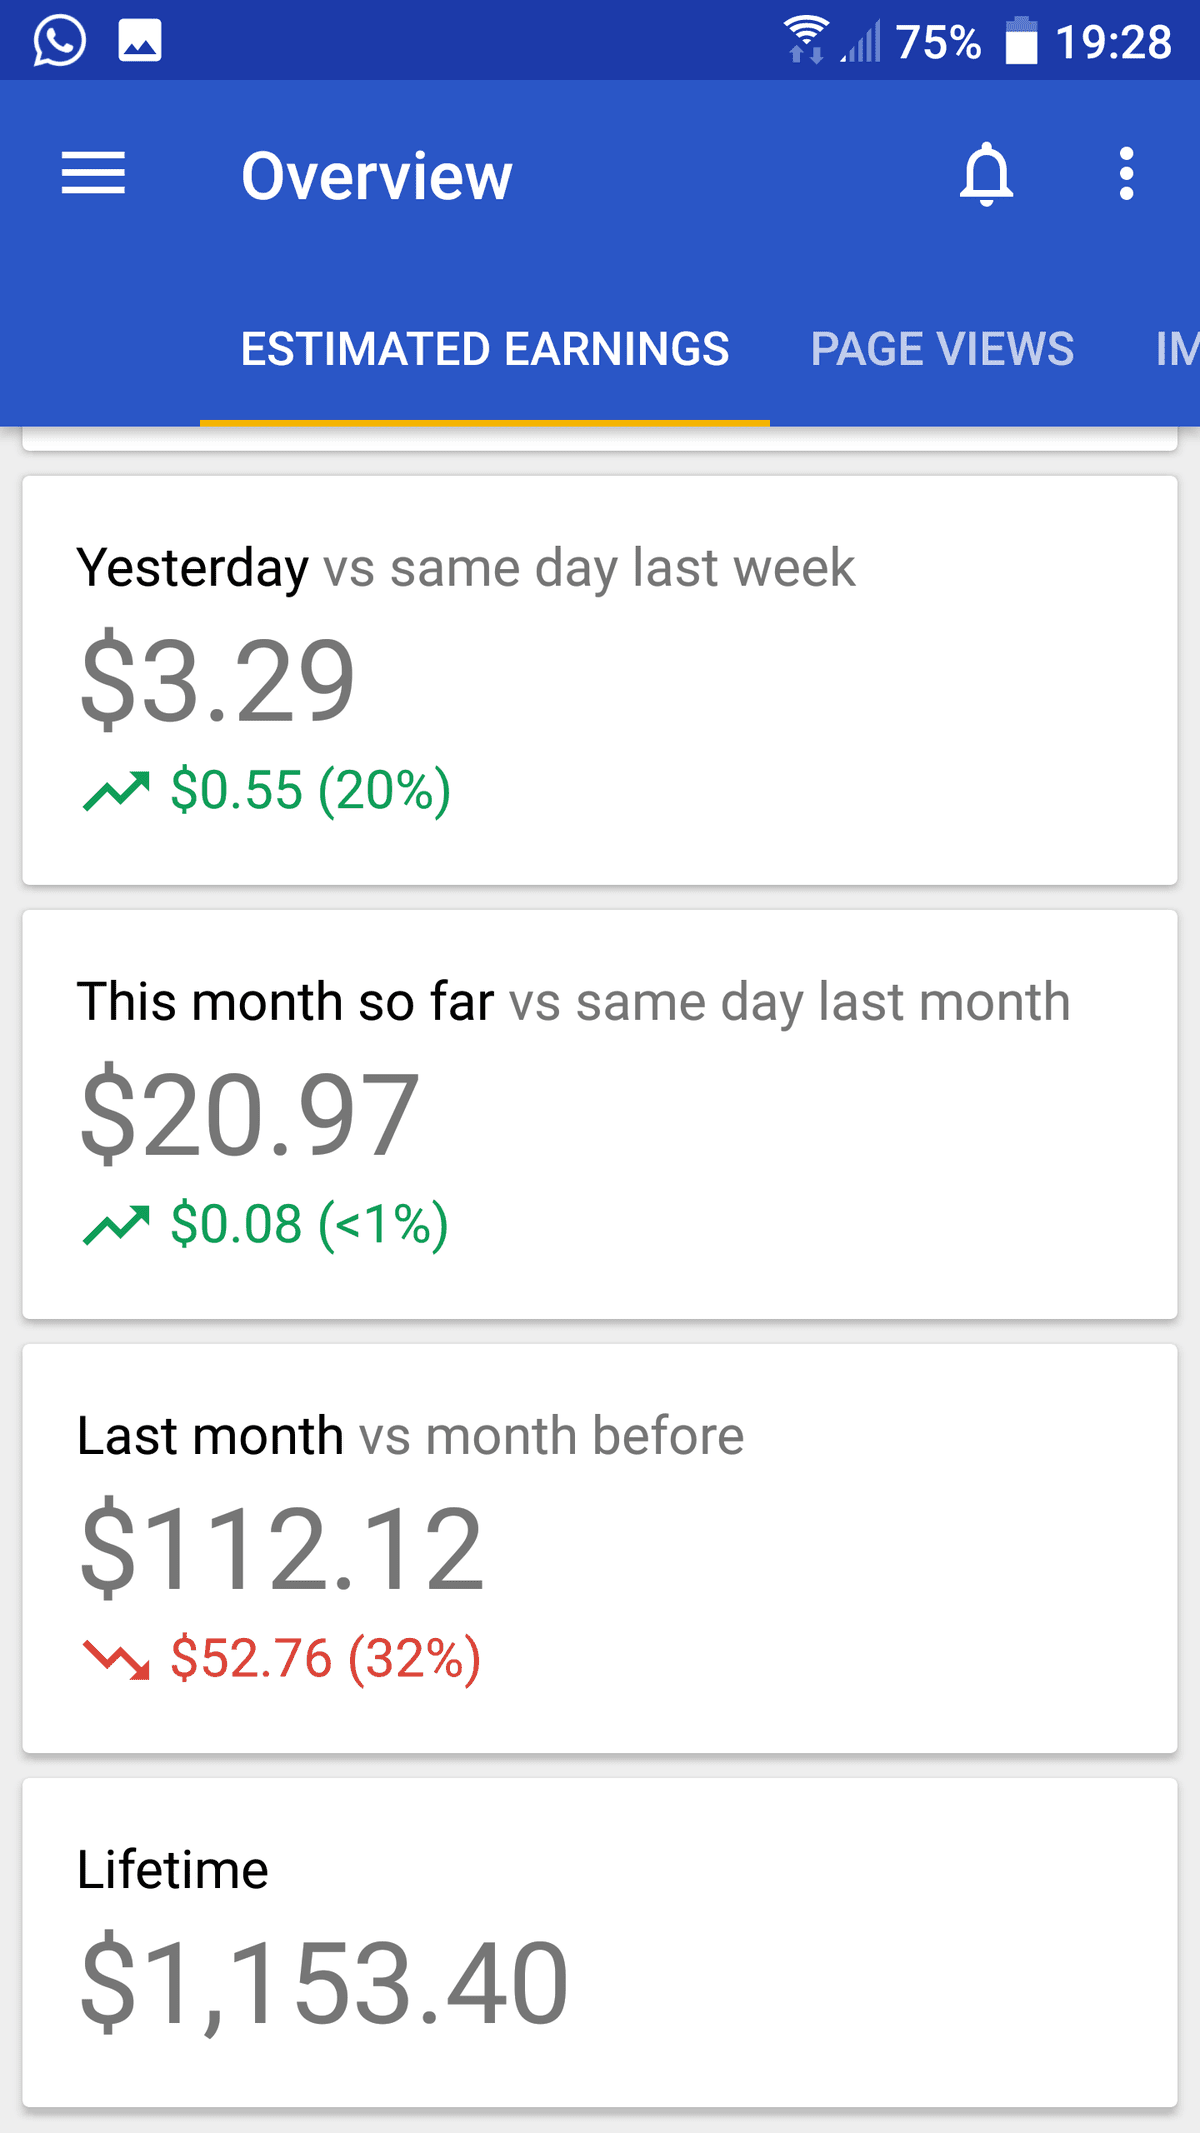Open the Last month earnings card
This screenshot has height=2133, width=1200.
pyautogui.click(x=600, y=1548)
